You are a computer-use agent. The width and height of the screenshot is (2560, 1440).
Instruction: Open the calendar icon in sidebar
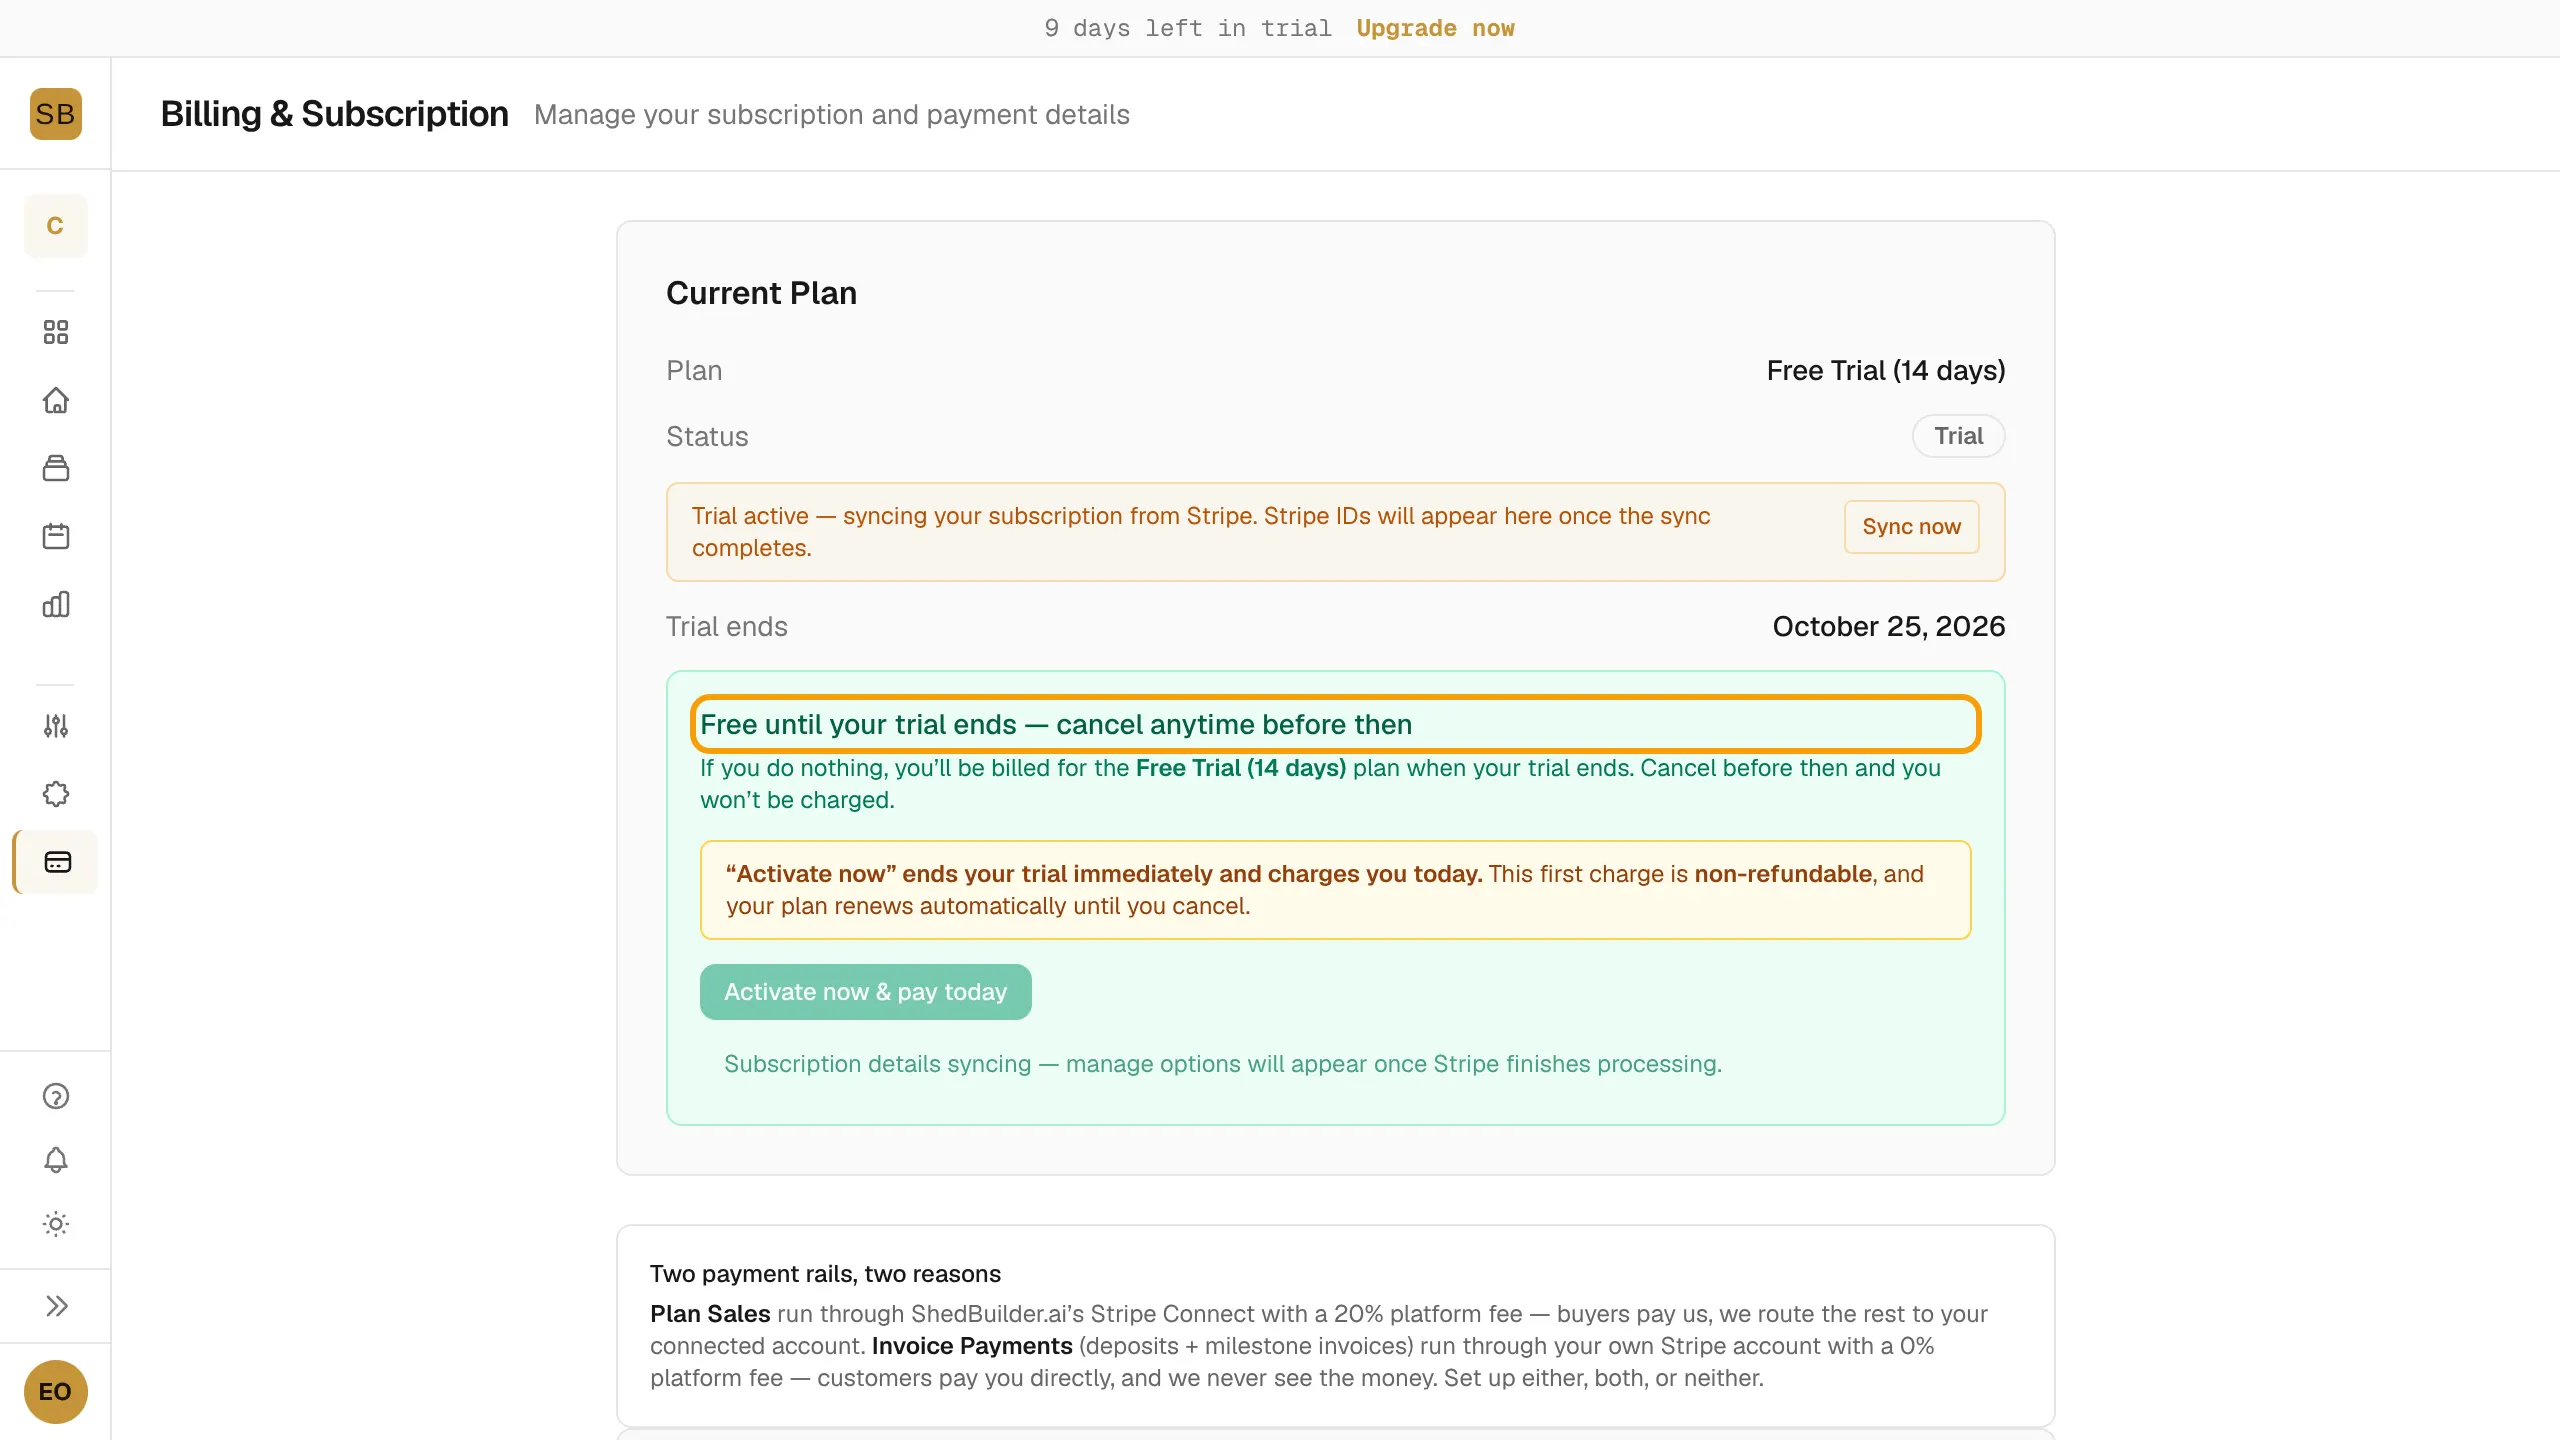pos(56,536)
